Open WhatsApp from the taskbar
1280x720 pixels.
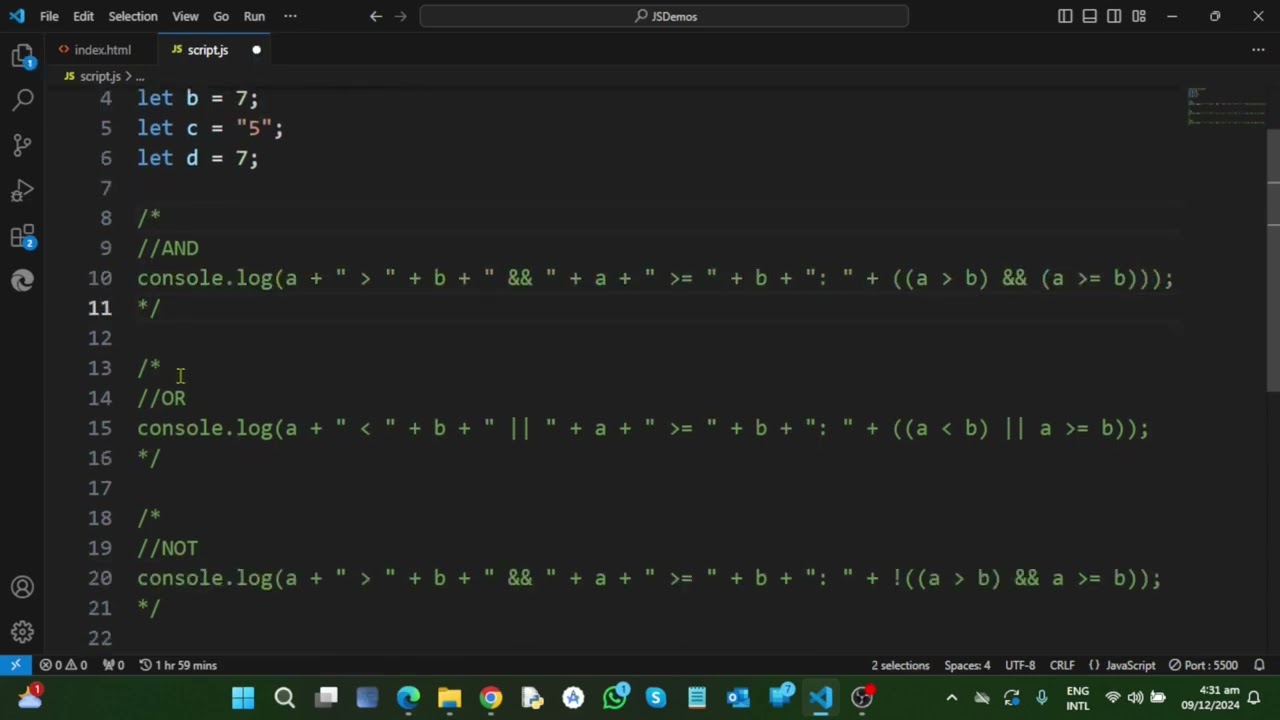point(614,697)
